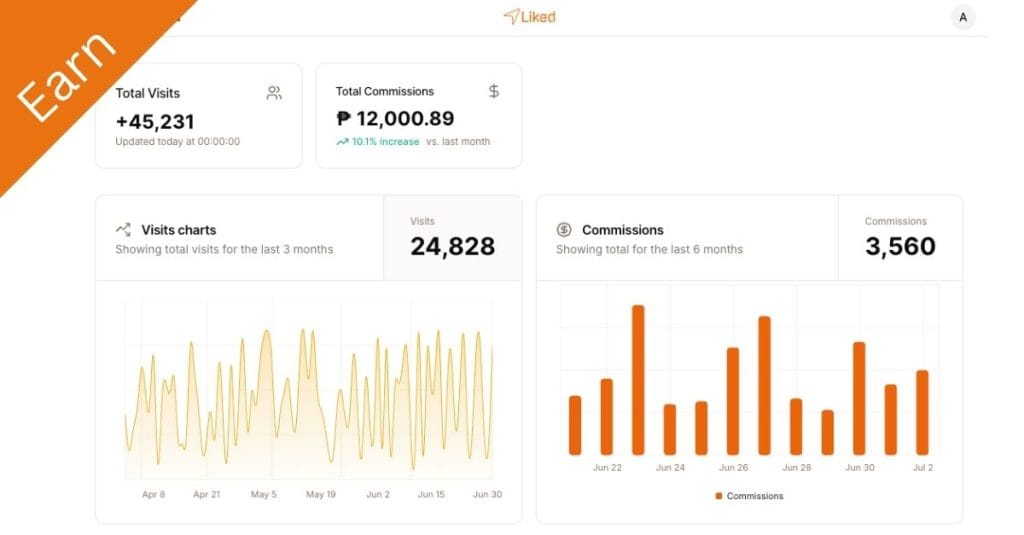Click the trend line icon beside Visits charts
This screenshot has width=1024, height=535.
tap(123, 229)
